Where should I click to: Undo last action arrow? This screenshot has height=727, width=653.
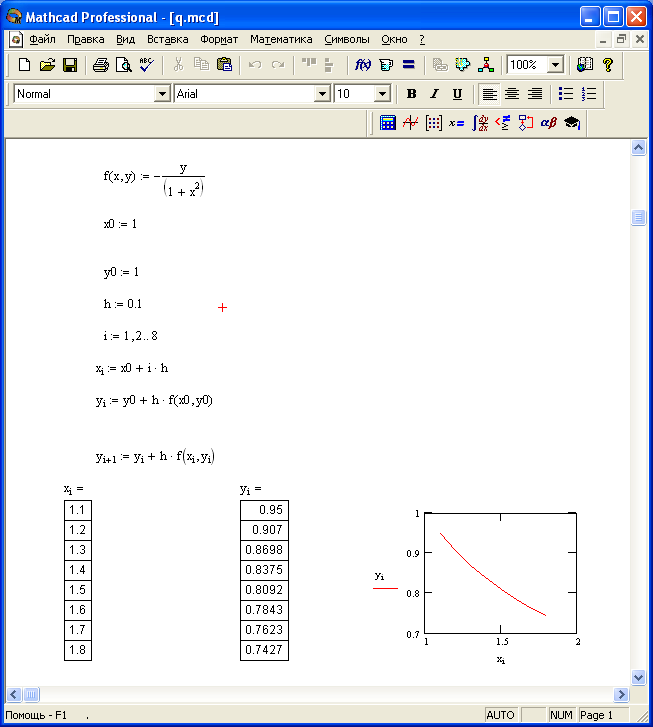[255, 65]
